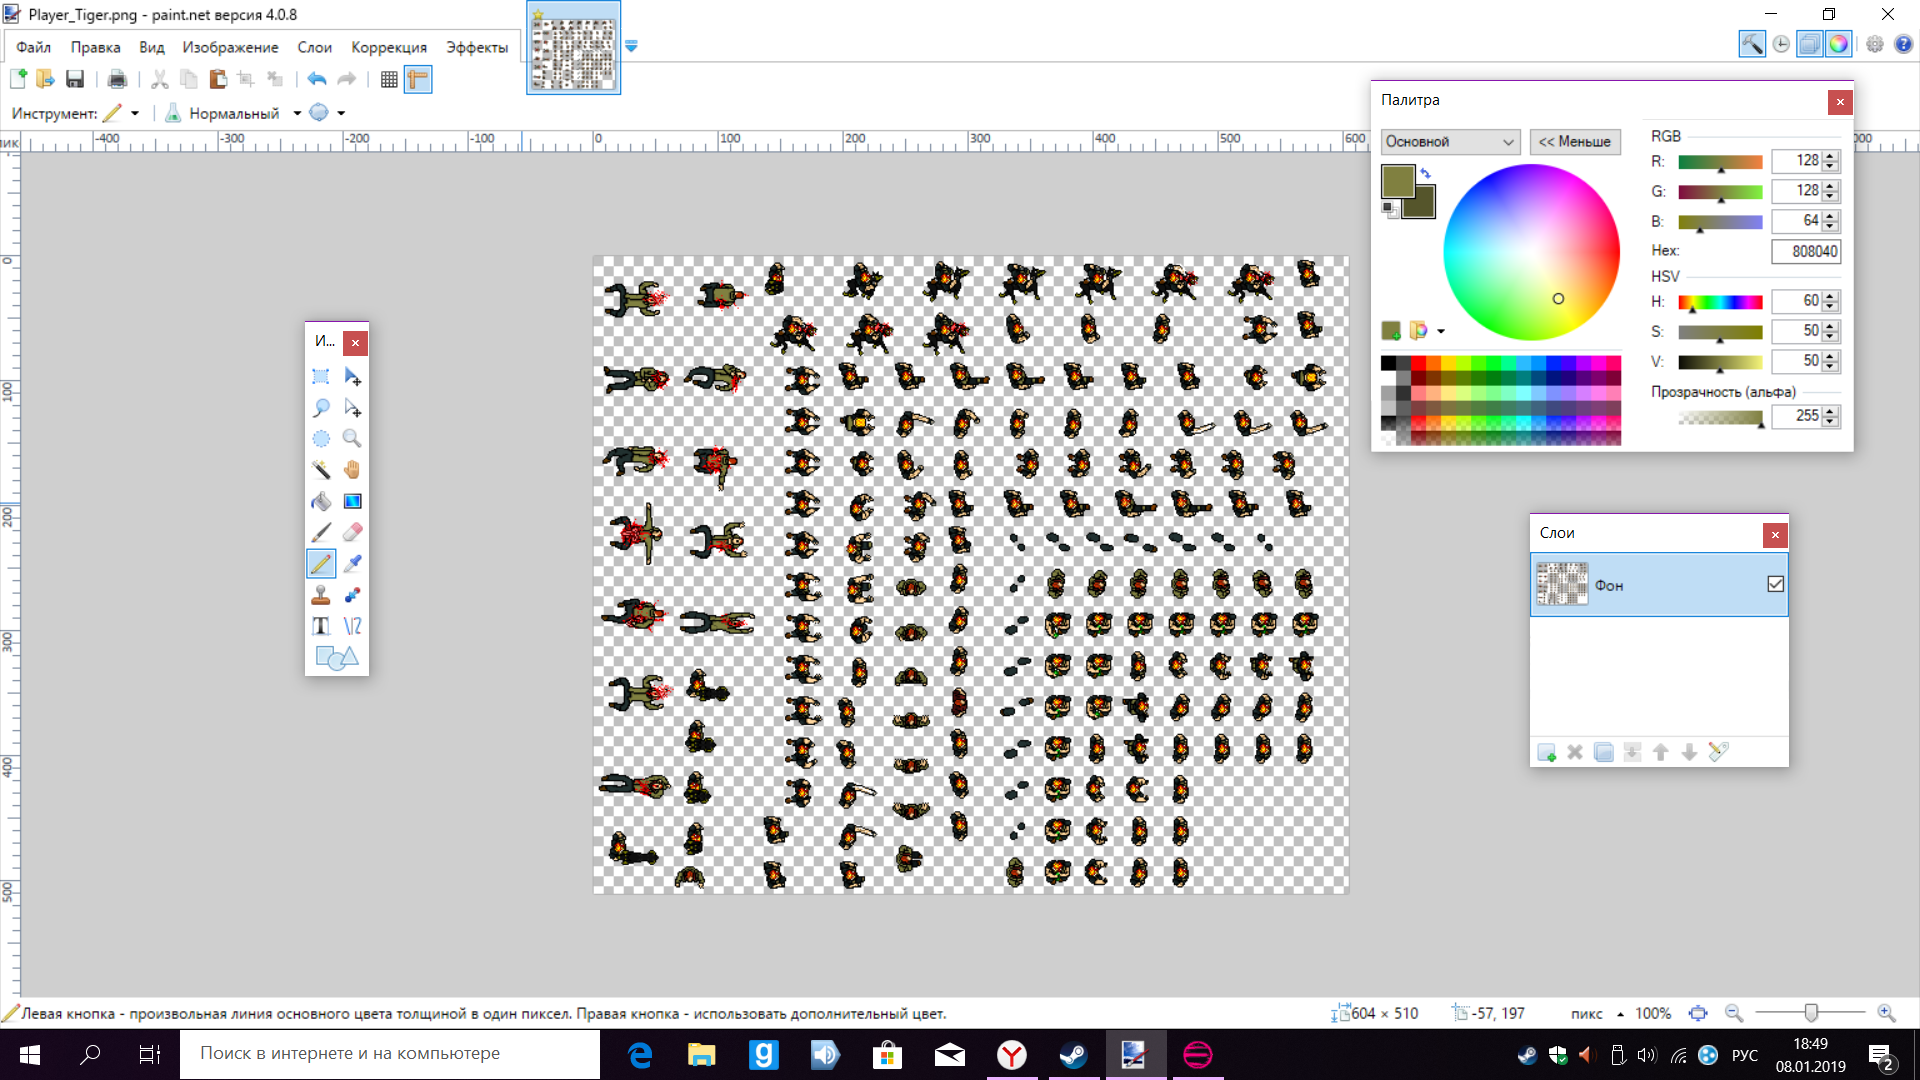This screenshot has height=1080, width=1920.
Task: Select the Color Picker eyedropper tool
Action: click(x=352, y=564)
